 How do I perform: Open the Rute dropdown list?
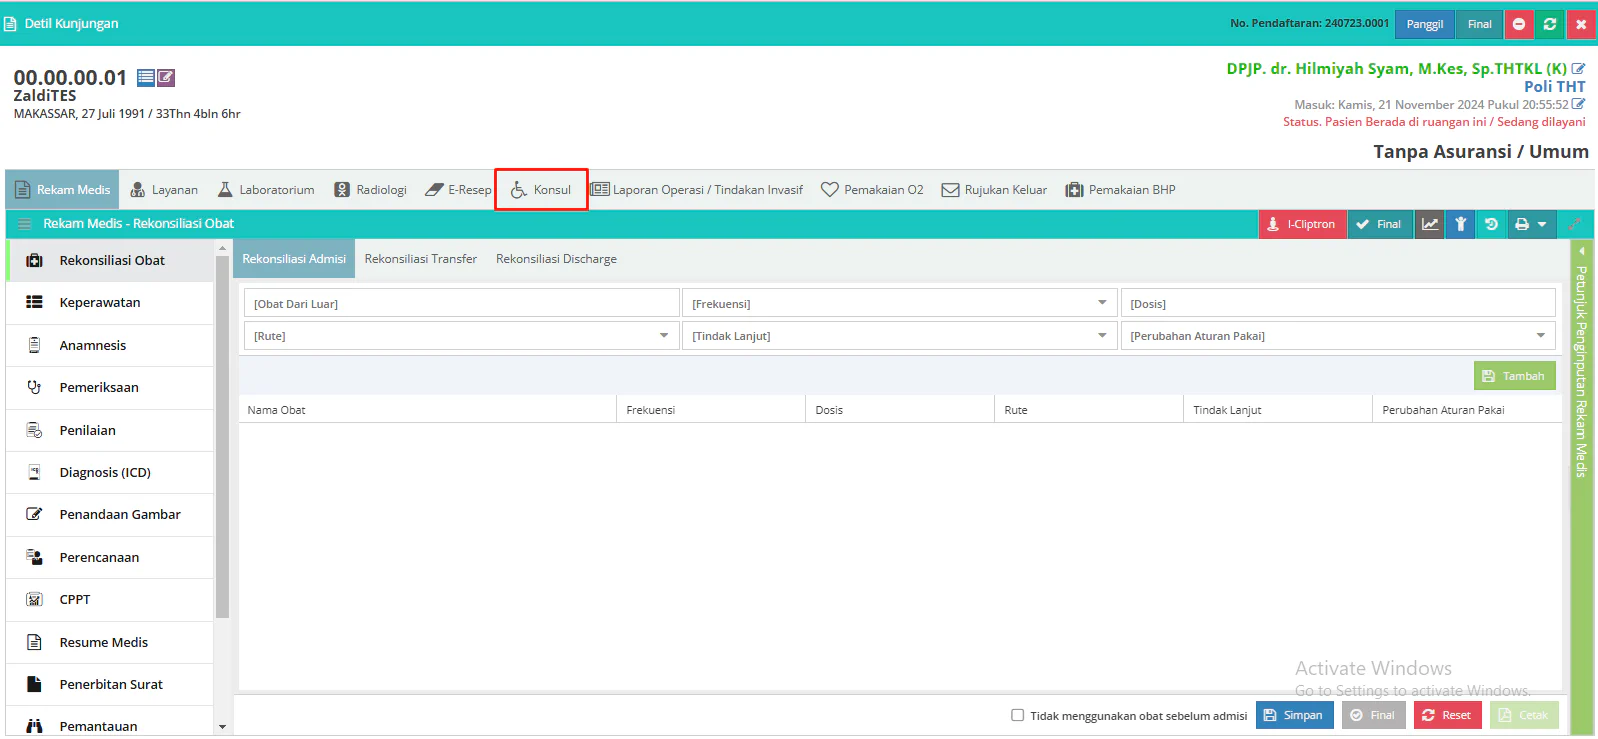point(663,336)
